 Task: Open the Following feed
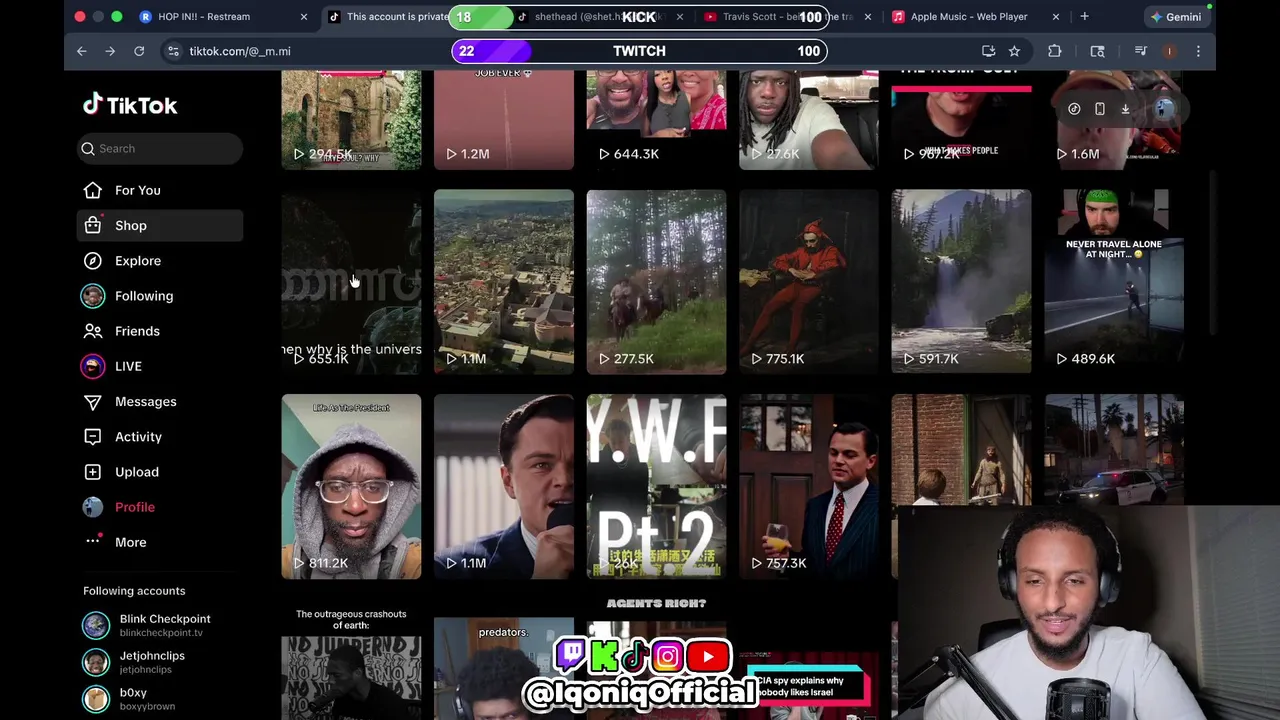(143, 296)
